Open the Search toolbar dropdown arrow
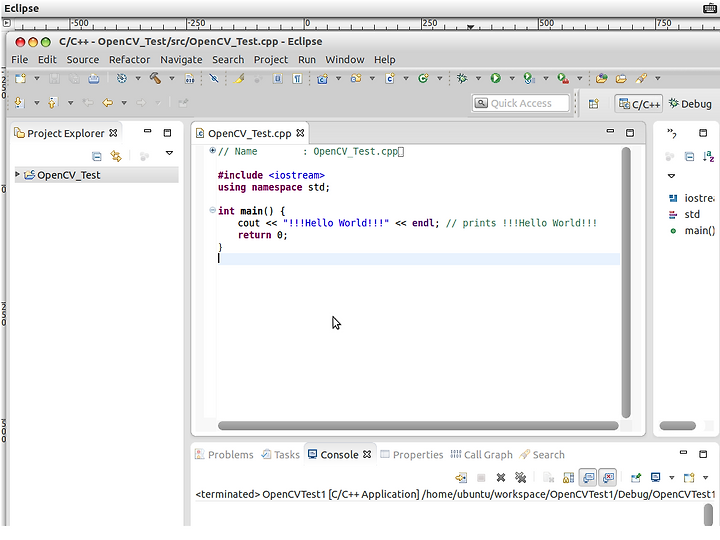This screenshot has width=720, height=540. [x=658, y=79]
